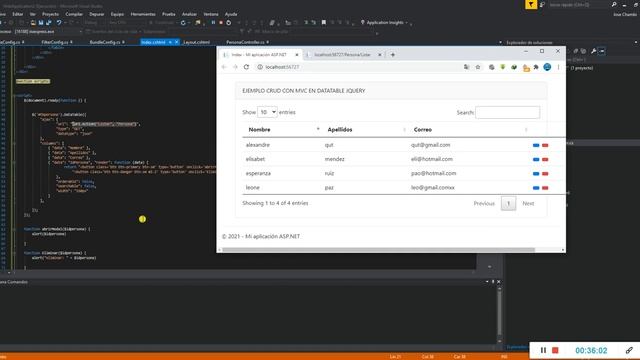The width and height of the screenshot is (640, 360).
Task: Open the Chrome three-dot menu
Action: click(558, 67)
